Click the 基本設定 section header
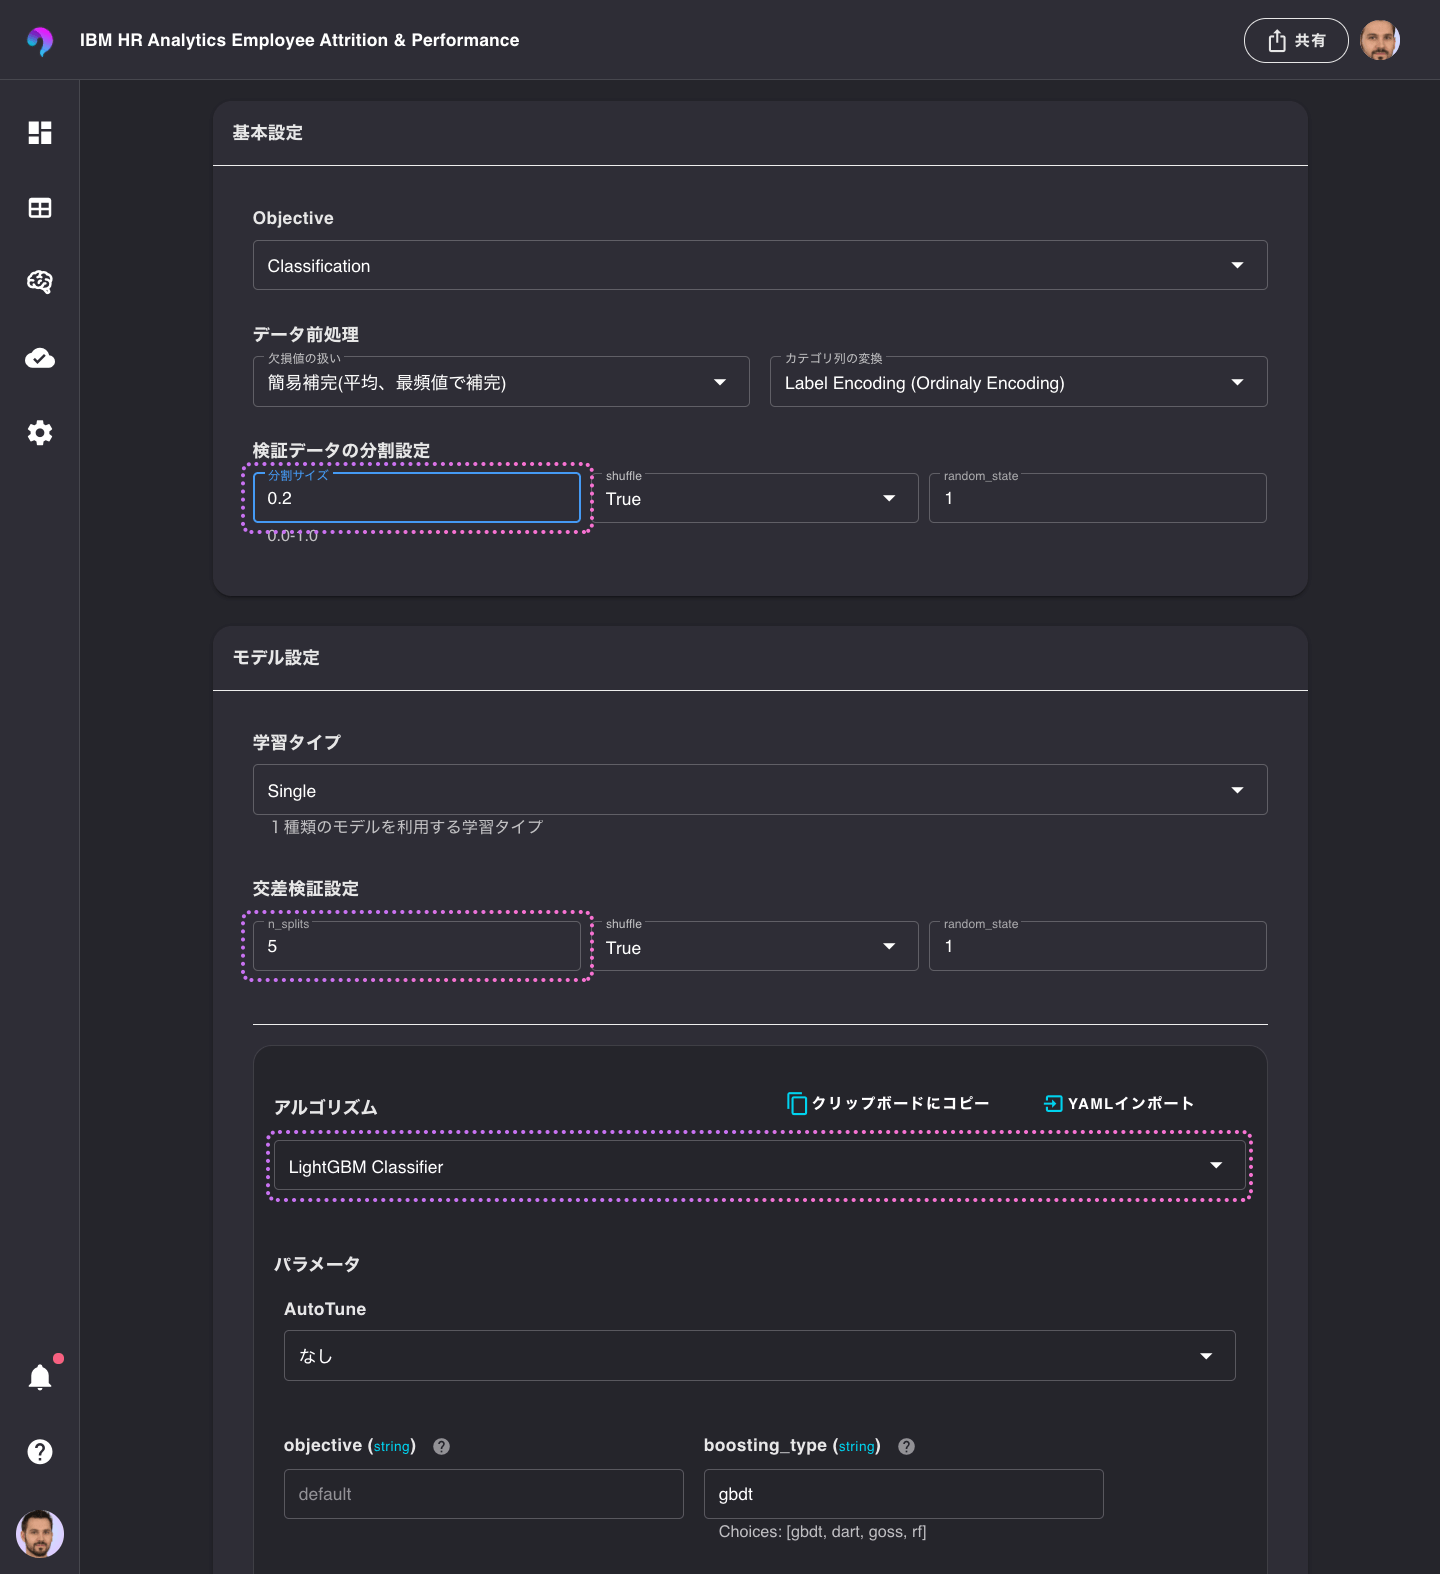Screen dimensions: 1440x1574 coord(268,133)
